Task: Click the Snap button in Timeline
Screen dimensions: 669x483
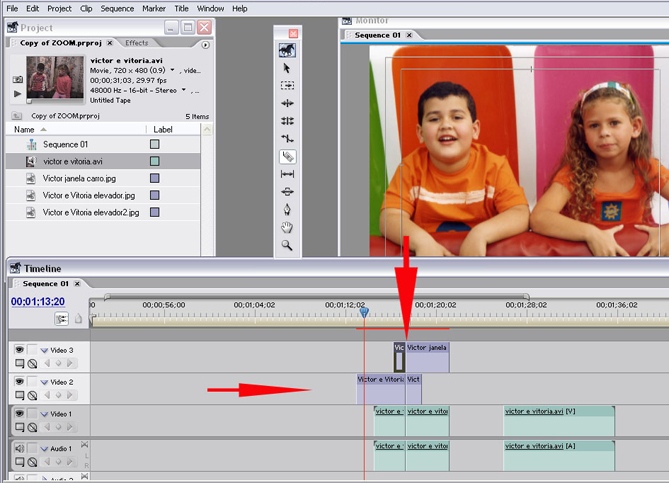Action: pos(62,318)
